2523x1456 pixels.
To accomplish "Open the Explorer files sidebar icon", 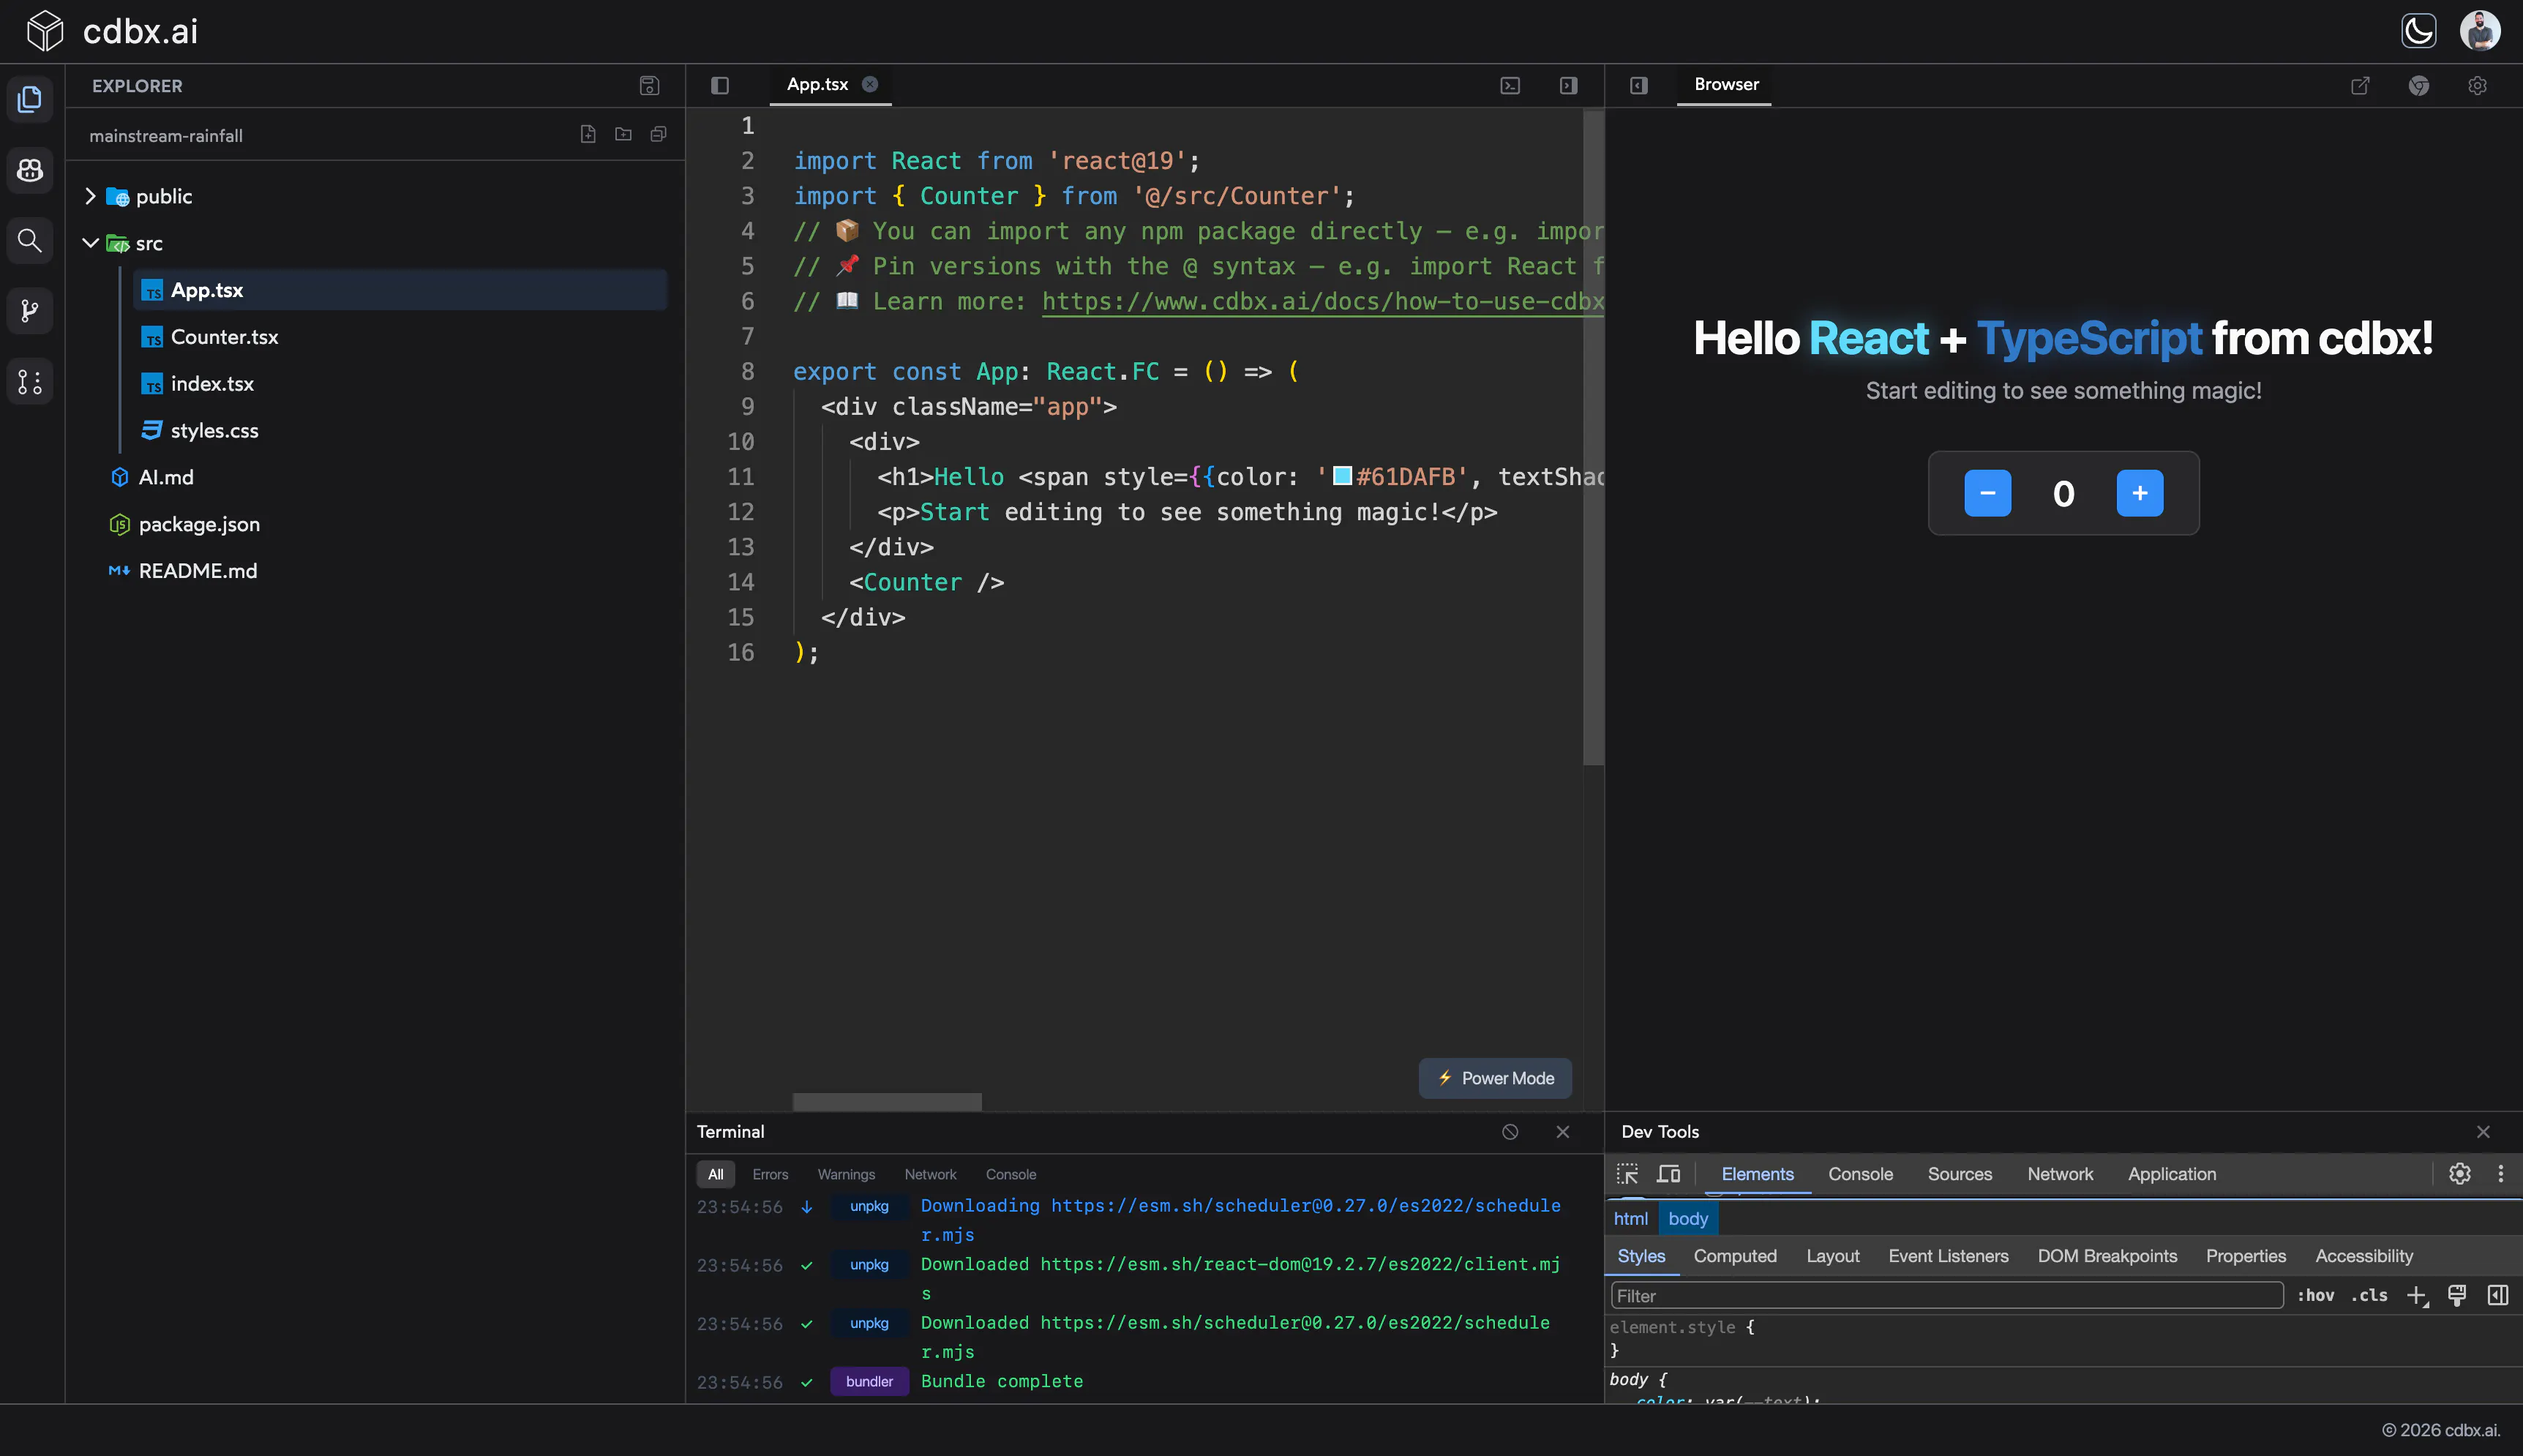I will point(30,99).
